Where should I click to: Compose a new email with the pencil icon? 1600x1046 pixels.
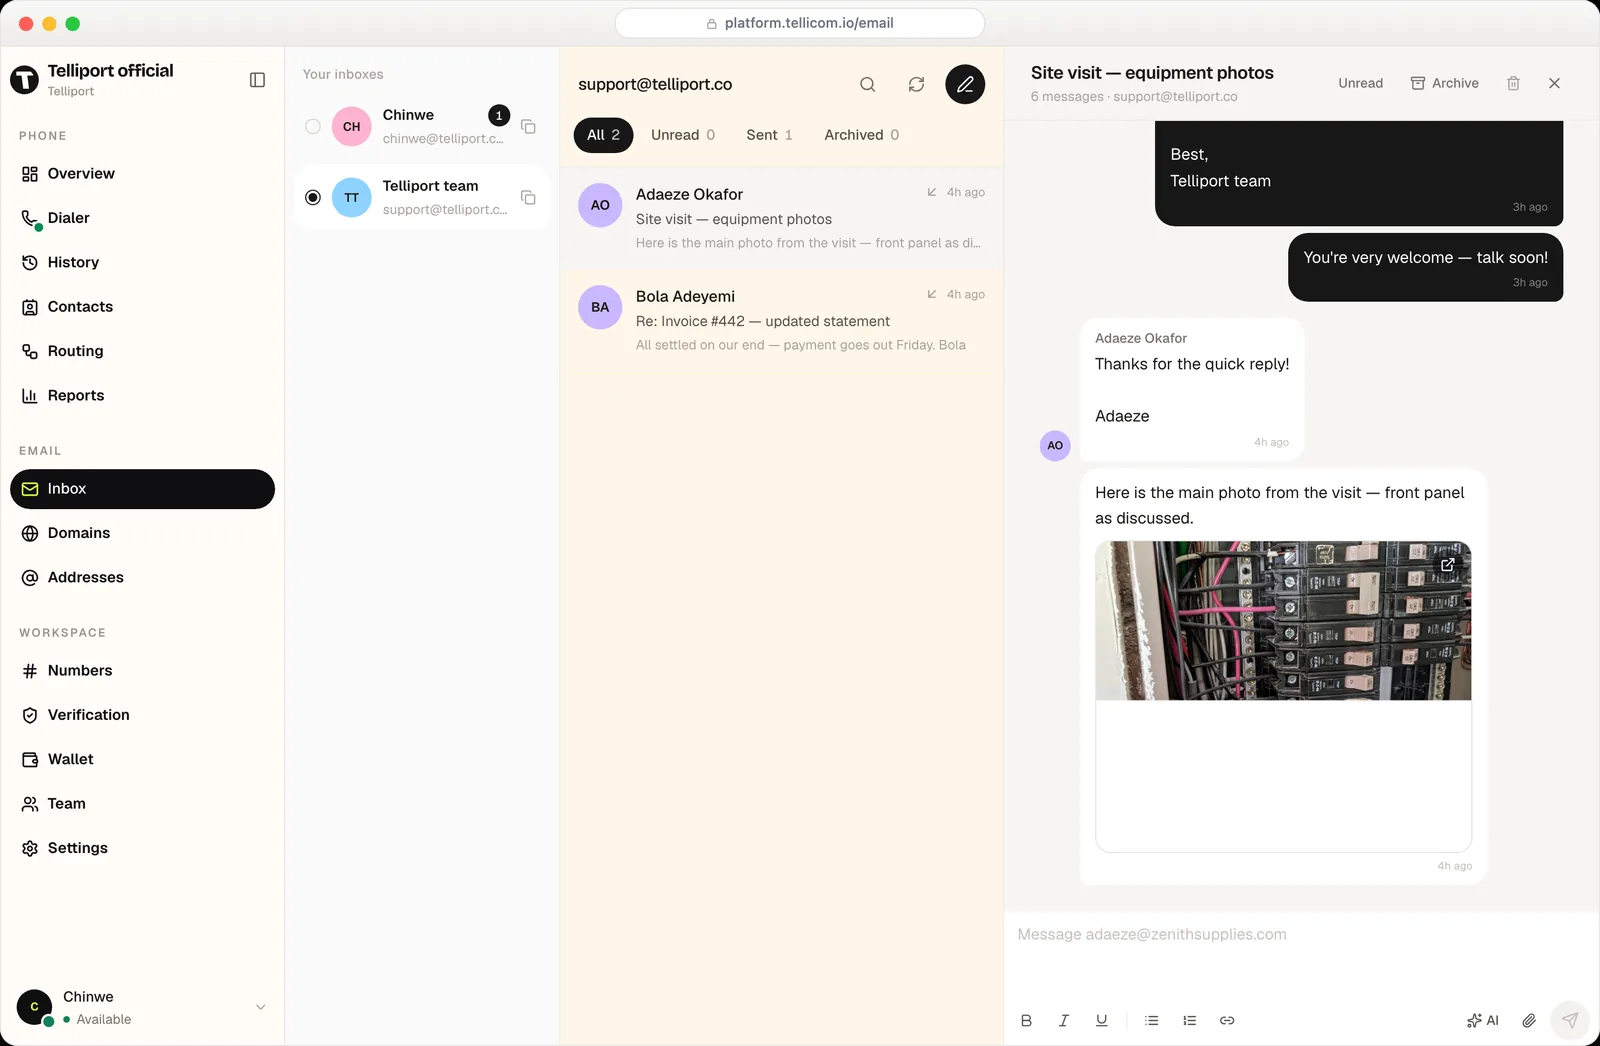point(965,84)
